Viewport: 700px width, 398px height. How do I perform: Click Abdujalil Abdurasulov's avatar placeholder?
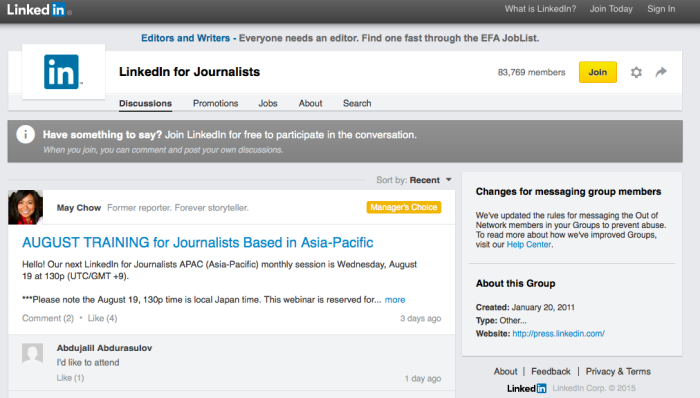33,353
